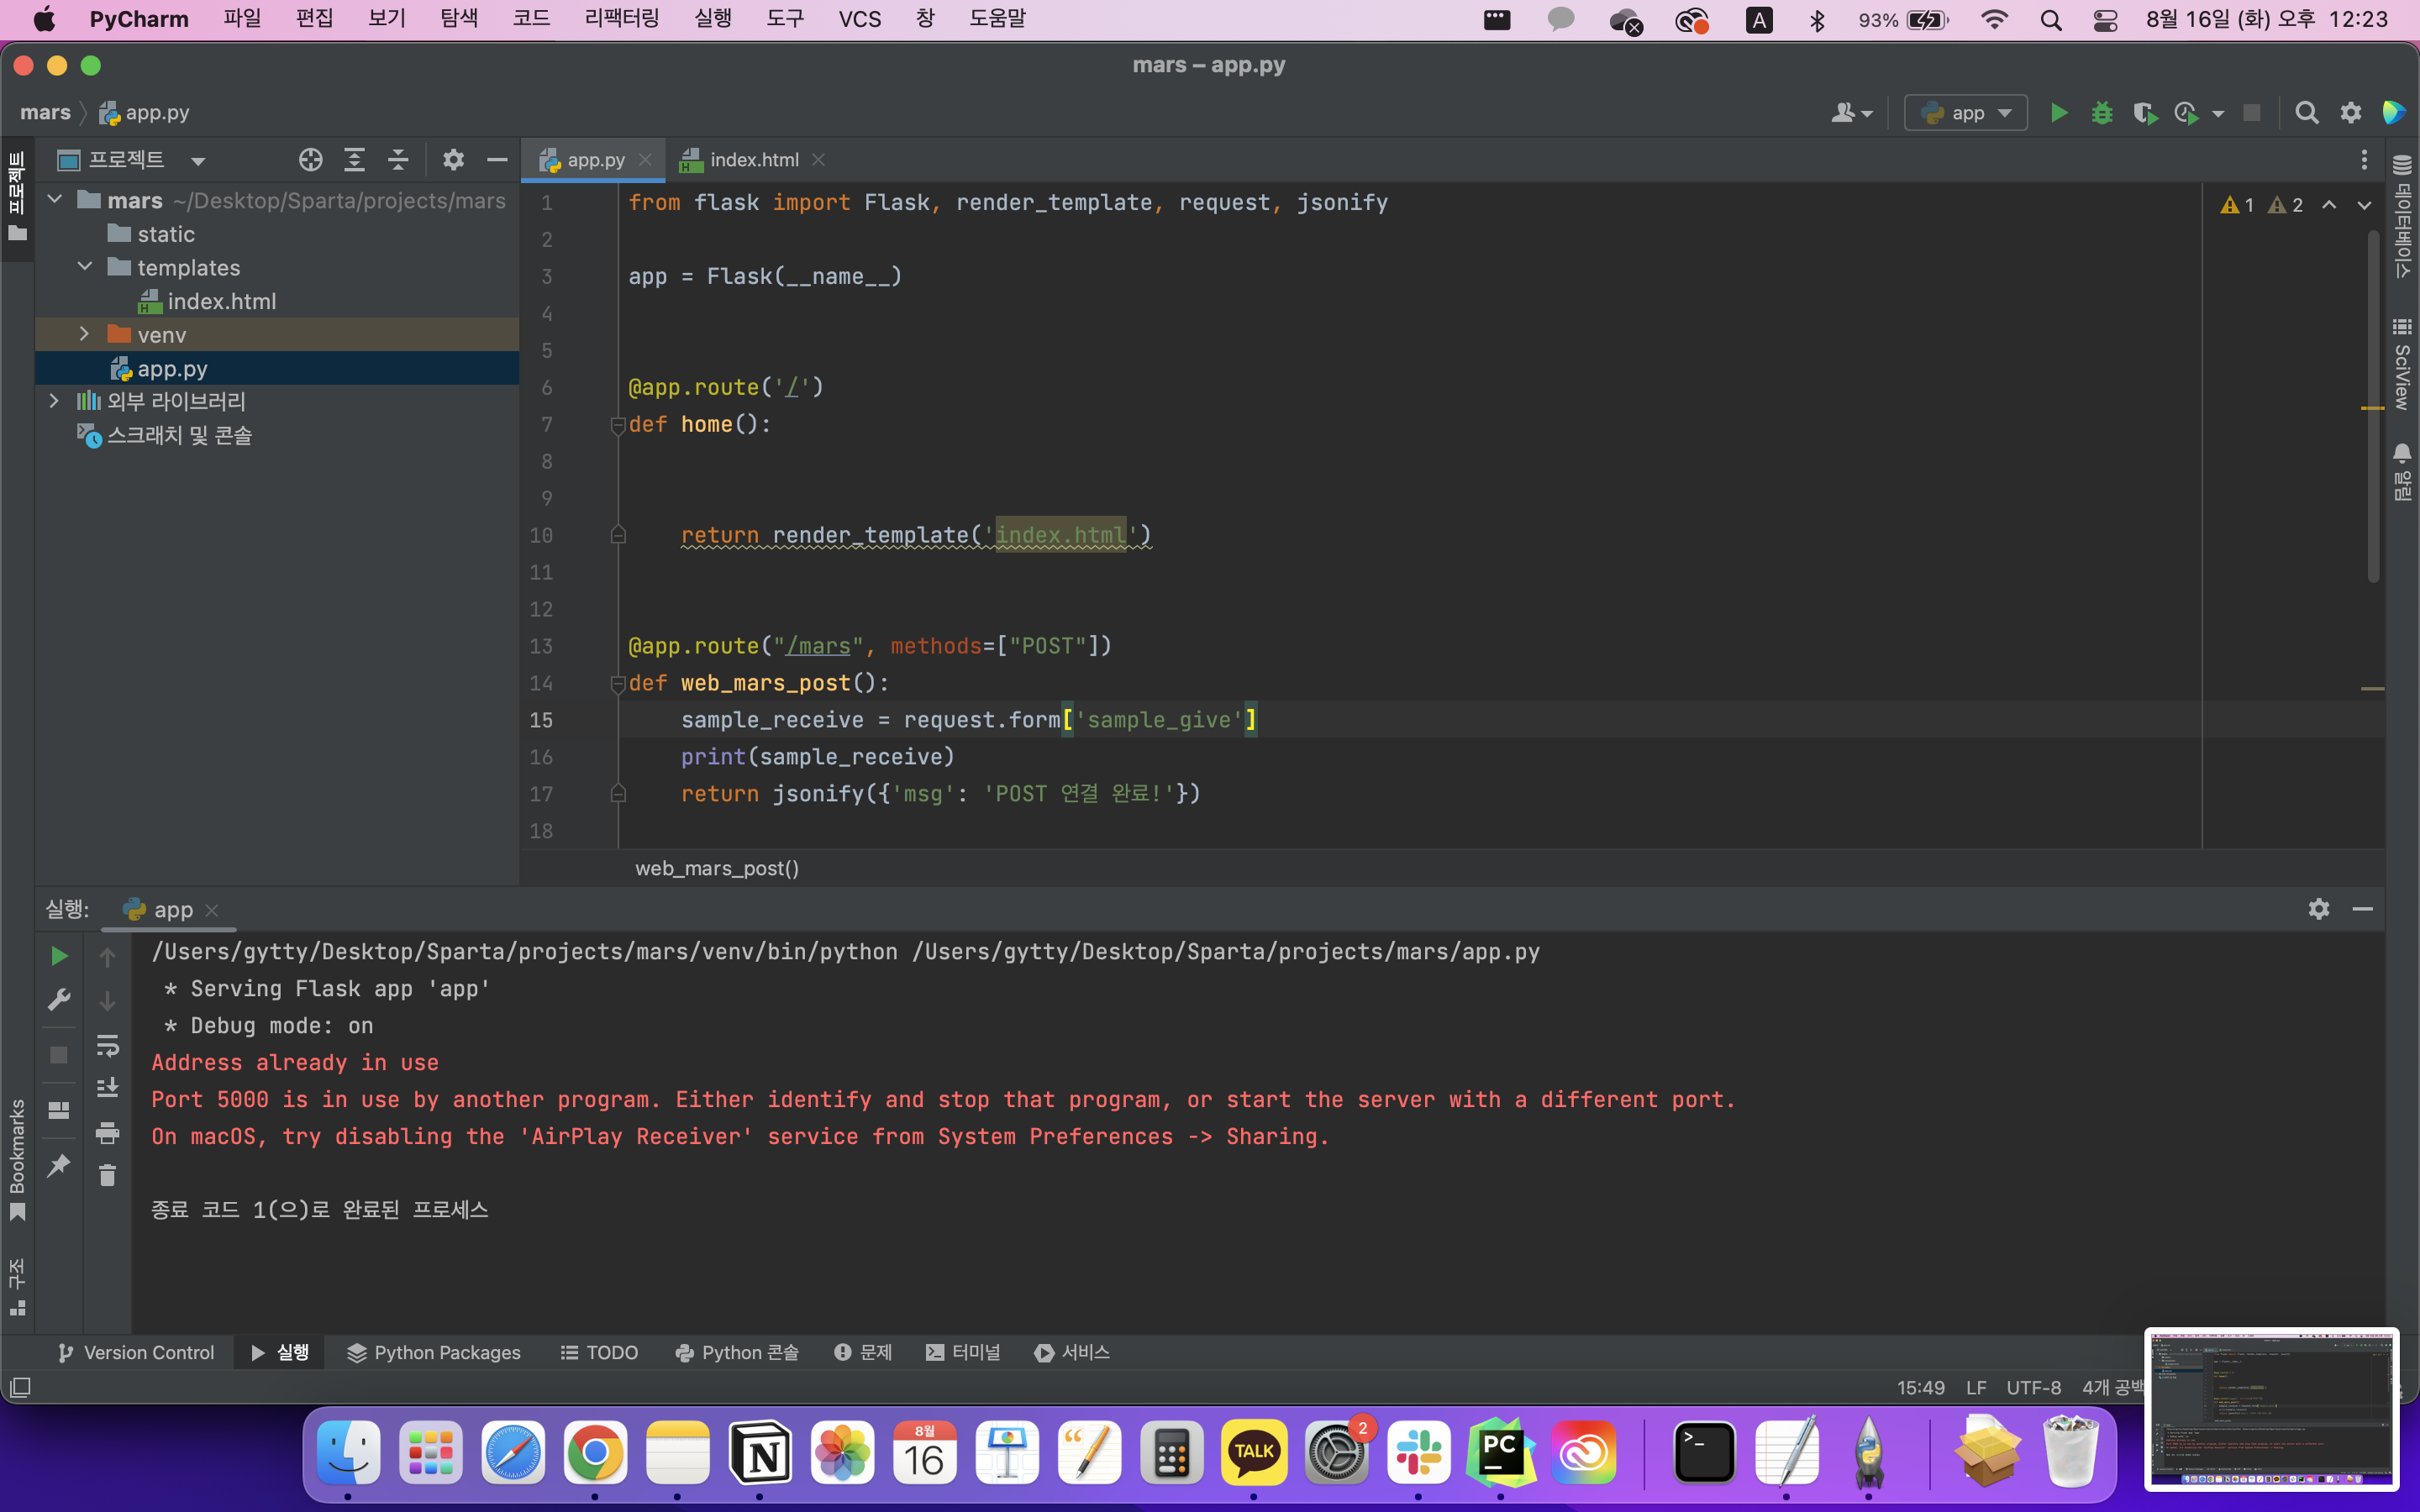Toggle the Bookmarks tool window

17,1160
